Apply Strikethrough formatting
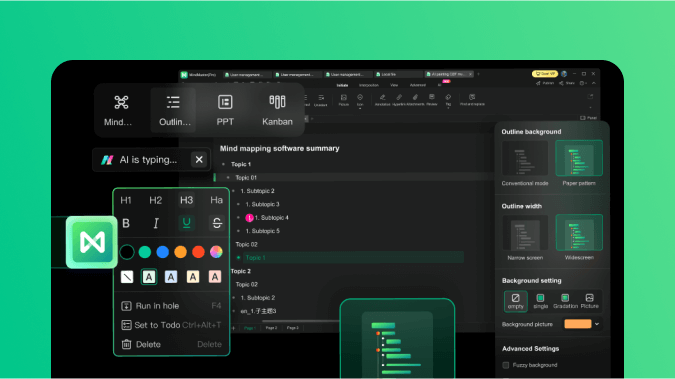Image resolution: width=675 pixels, height=379 pixels. (x=217, y=223)
